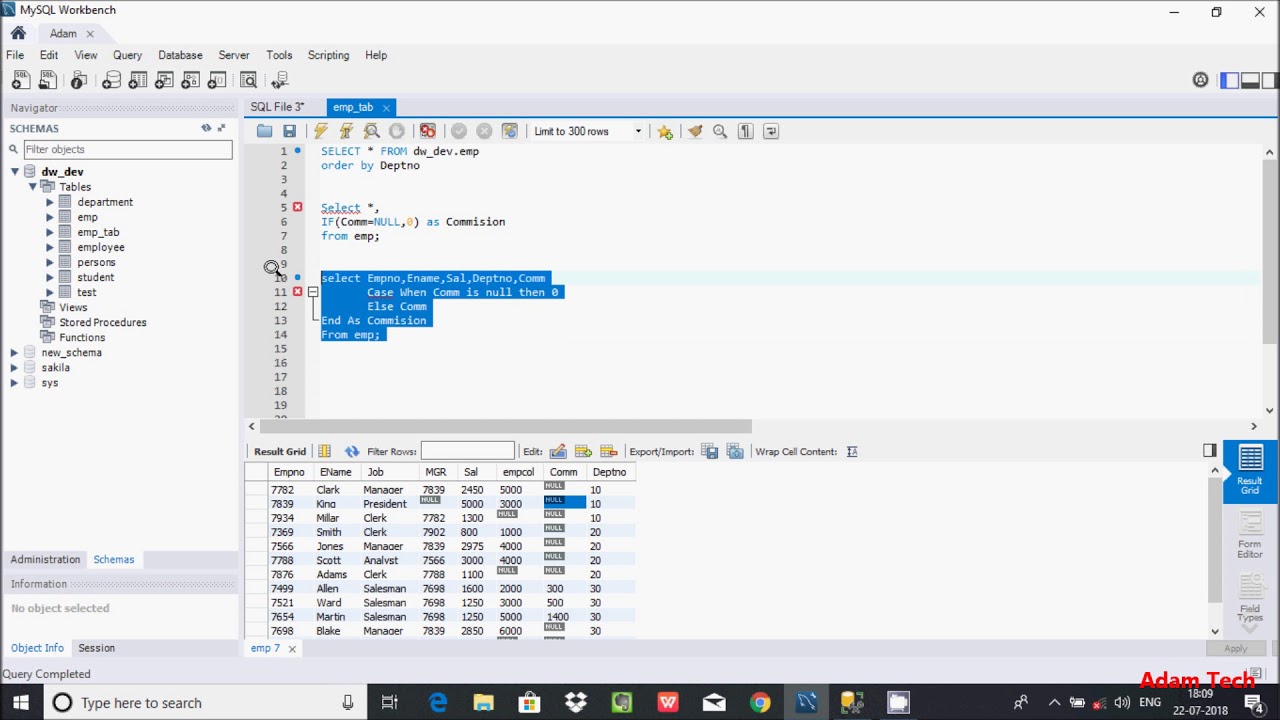Run EXPLAIN on the statement under cursor
Screen dimensions: 1280x720
[371, 131]
